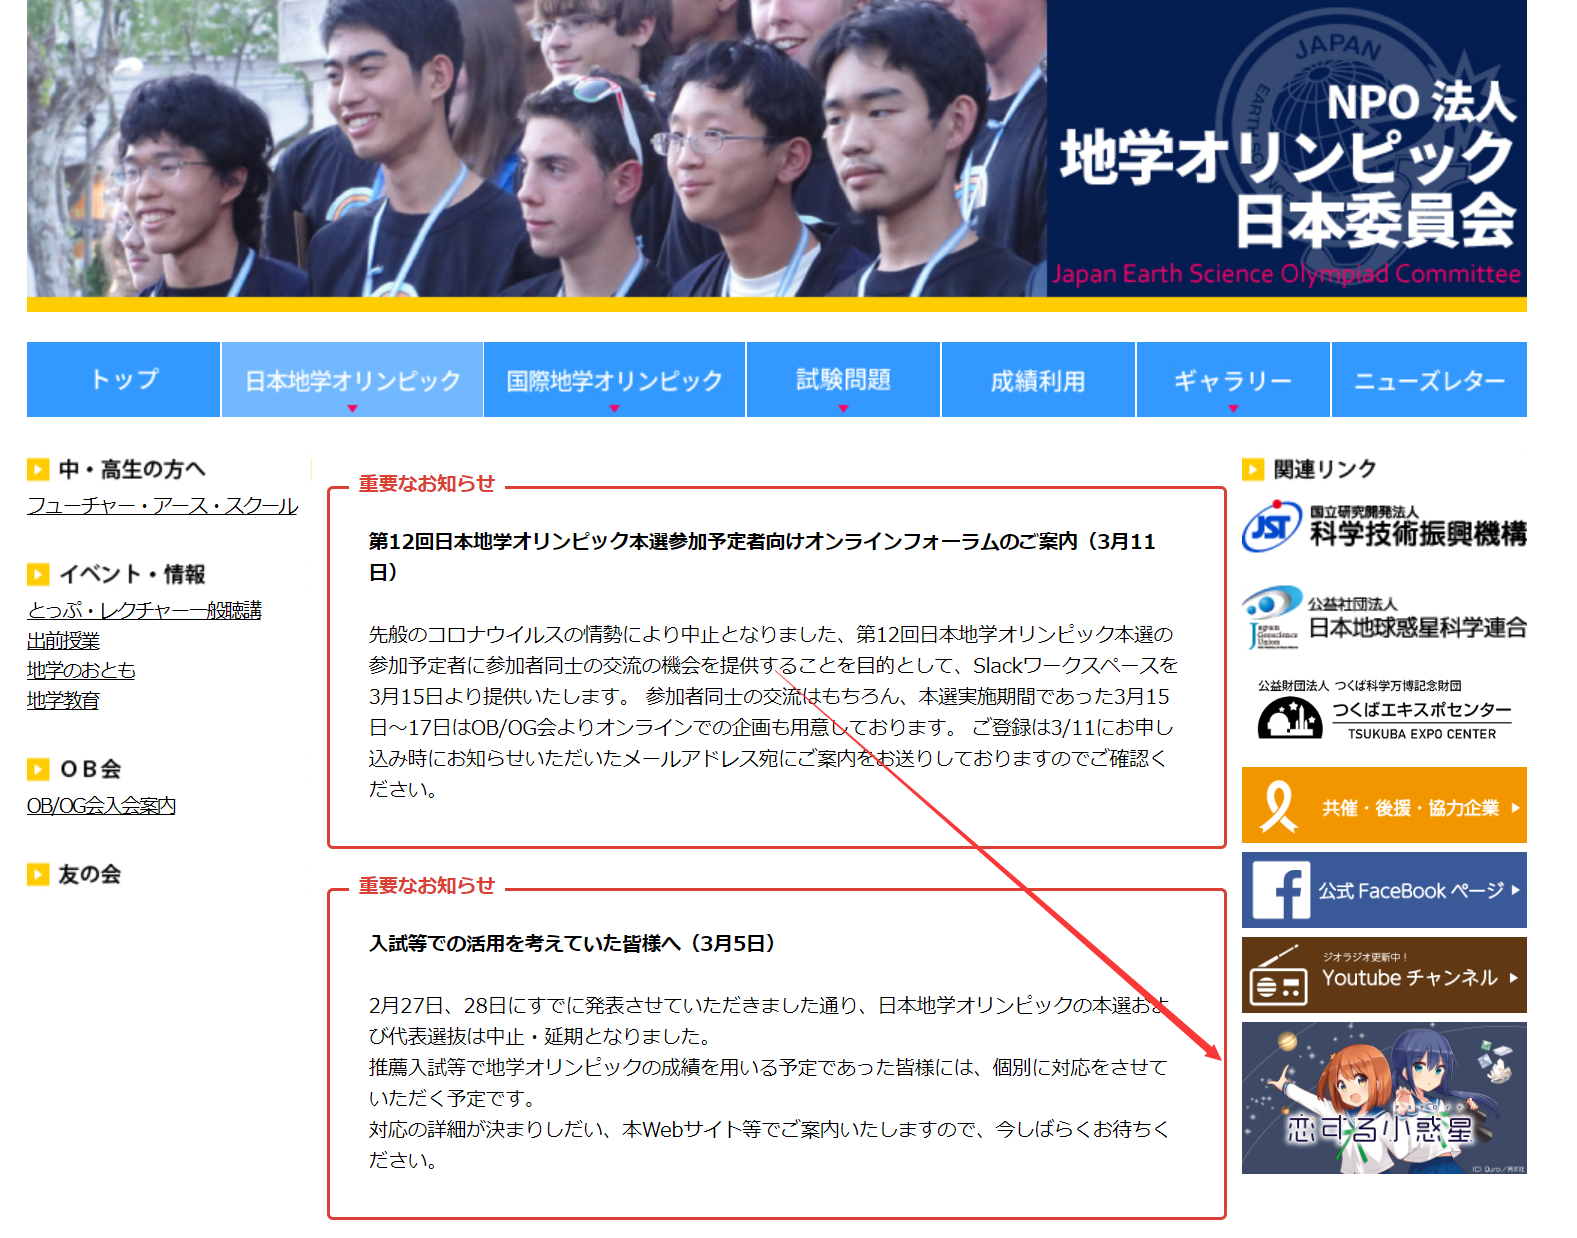
Task: Click first 重要なお知らせ heading
Action: tap(427, 483)
